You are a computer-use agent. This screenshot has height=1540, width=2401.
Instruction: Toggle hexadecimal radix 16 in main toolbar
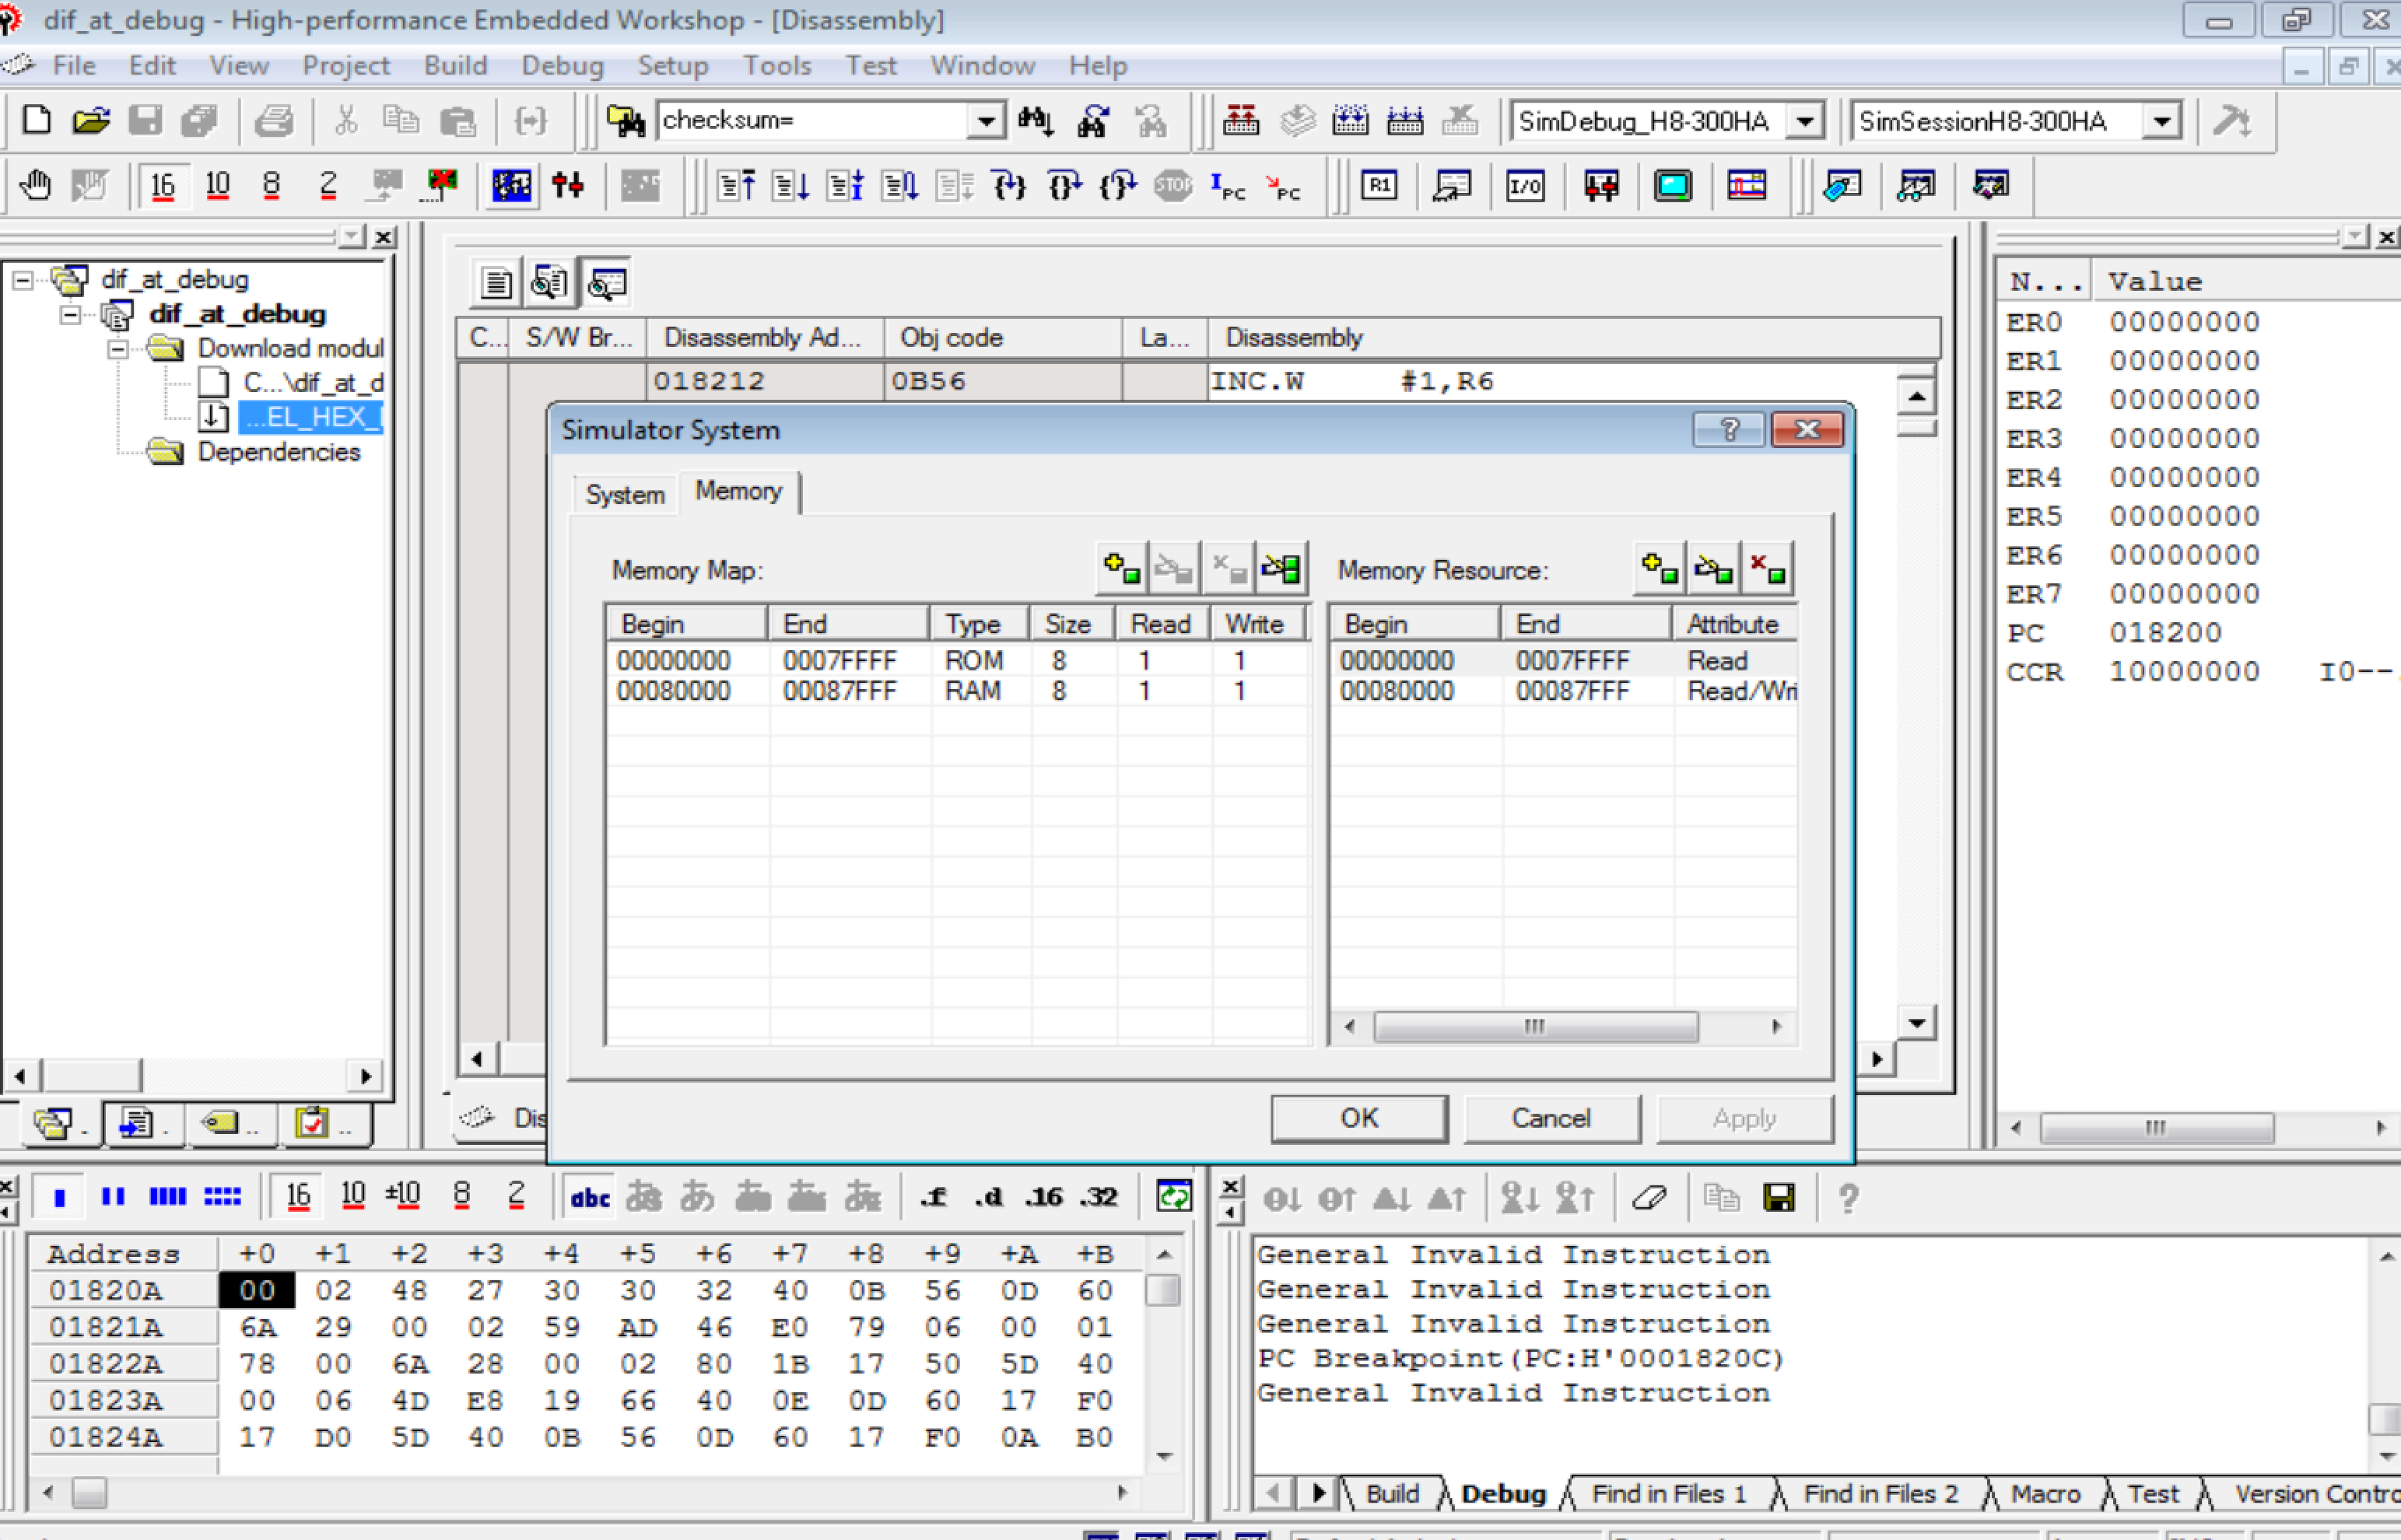pos(163,186)
